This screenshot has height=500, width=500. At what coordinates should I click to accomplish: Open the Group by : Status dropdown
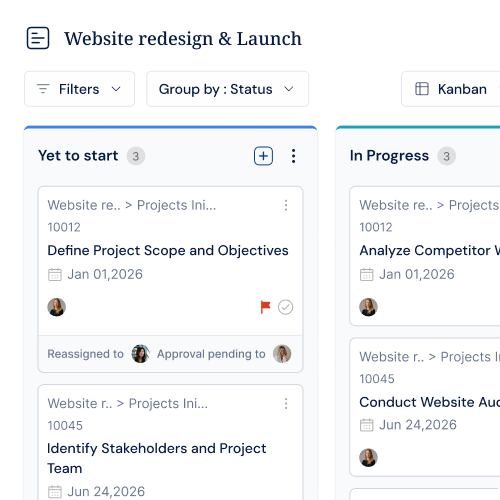pos(228,89)
